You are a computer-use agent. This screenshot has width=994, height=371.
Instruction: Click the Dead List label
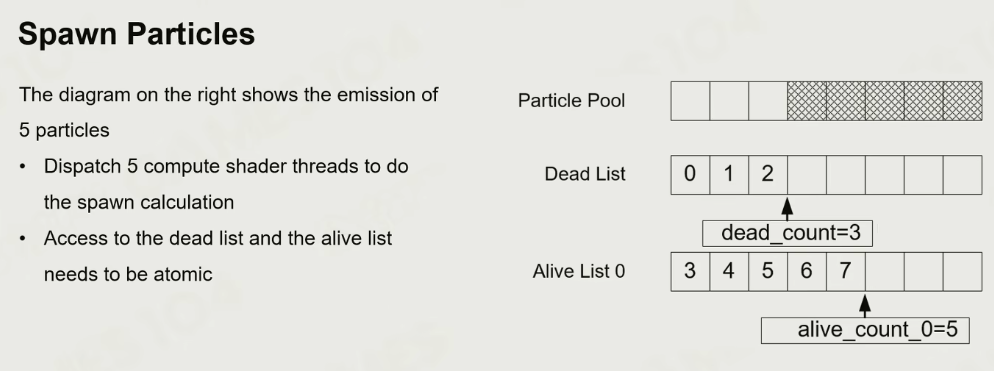click(585, 174)
